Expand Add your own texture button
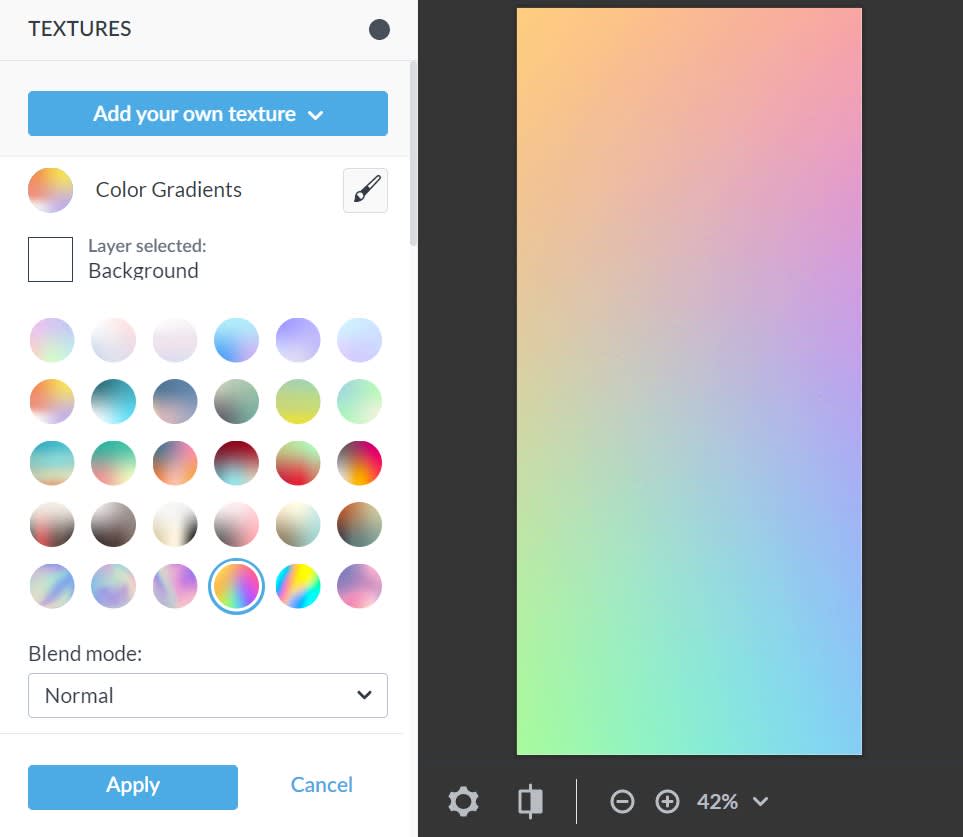This screenshot has height=837, width=963. point(208,114)
